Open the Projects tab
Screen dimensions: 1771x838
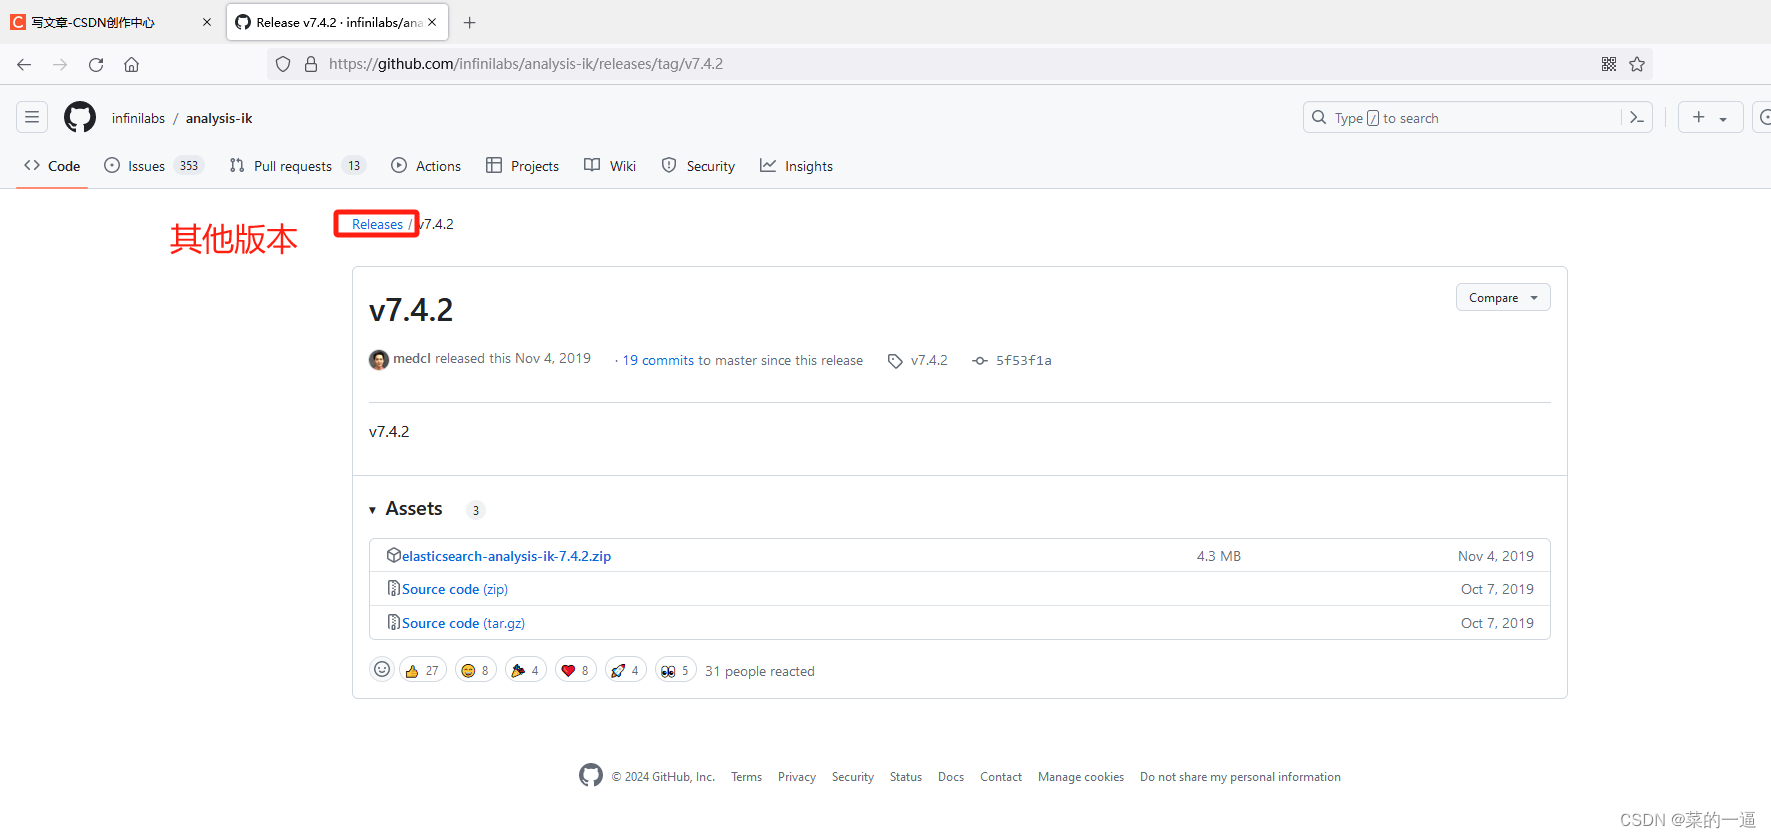(522, 166)
